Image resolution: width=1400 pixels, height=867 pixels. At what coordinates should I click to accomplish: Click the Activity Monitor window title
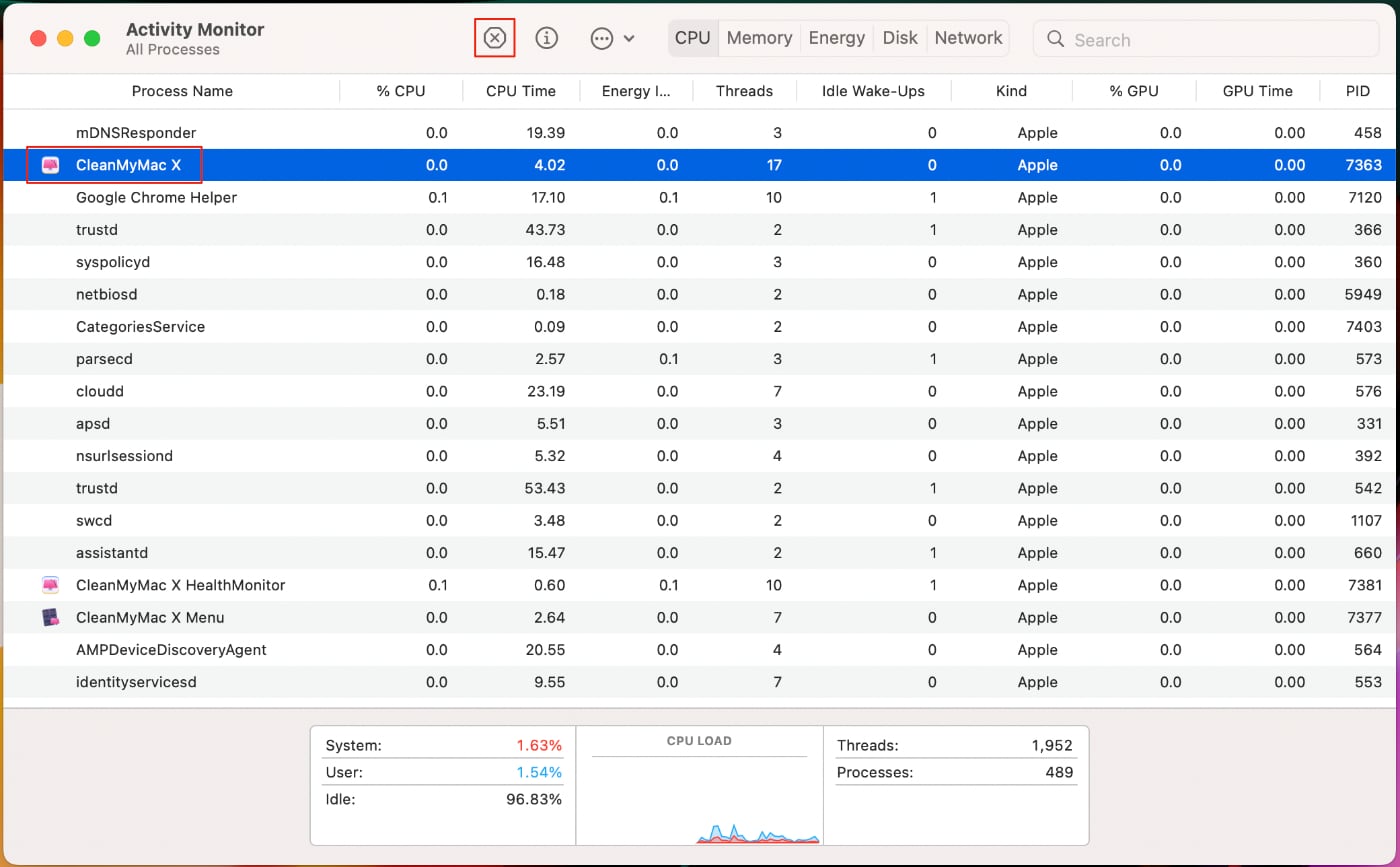(195, 29)
